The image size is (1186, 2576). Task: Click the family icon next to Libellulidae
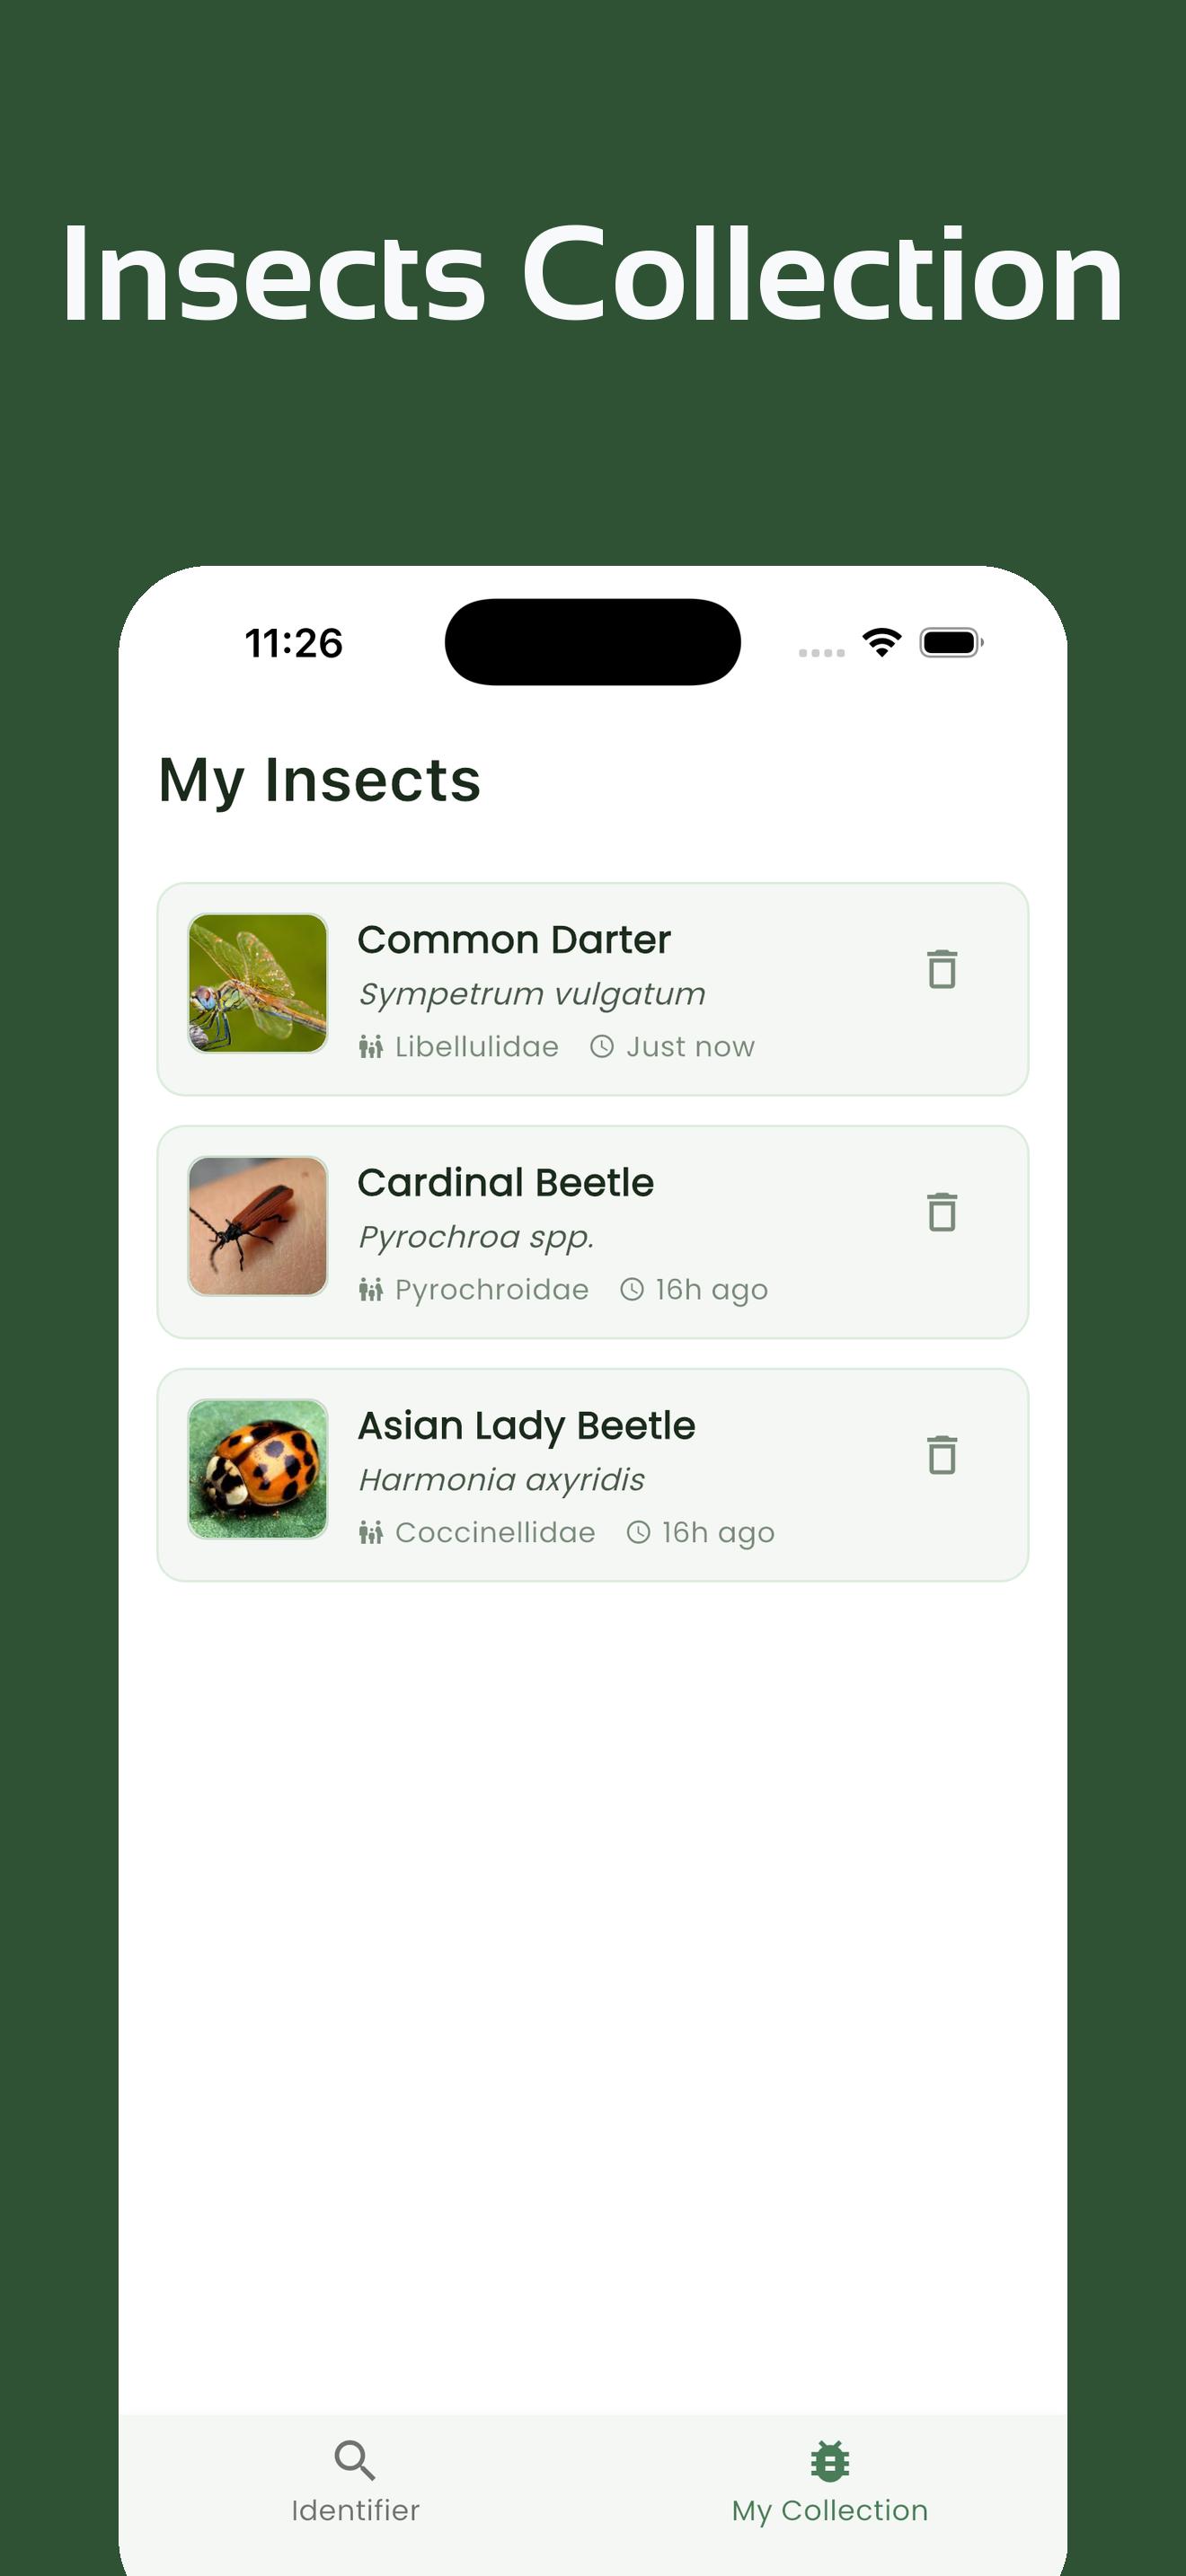pos(371,1046)
